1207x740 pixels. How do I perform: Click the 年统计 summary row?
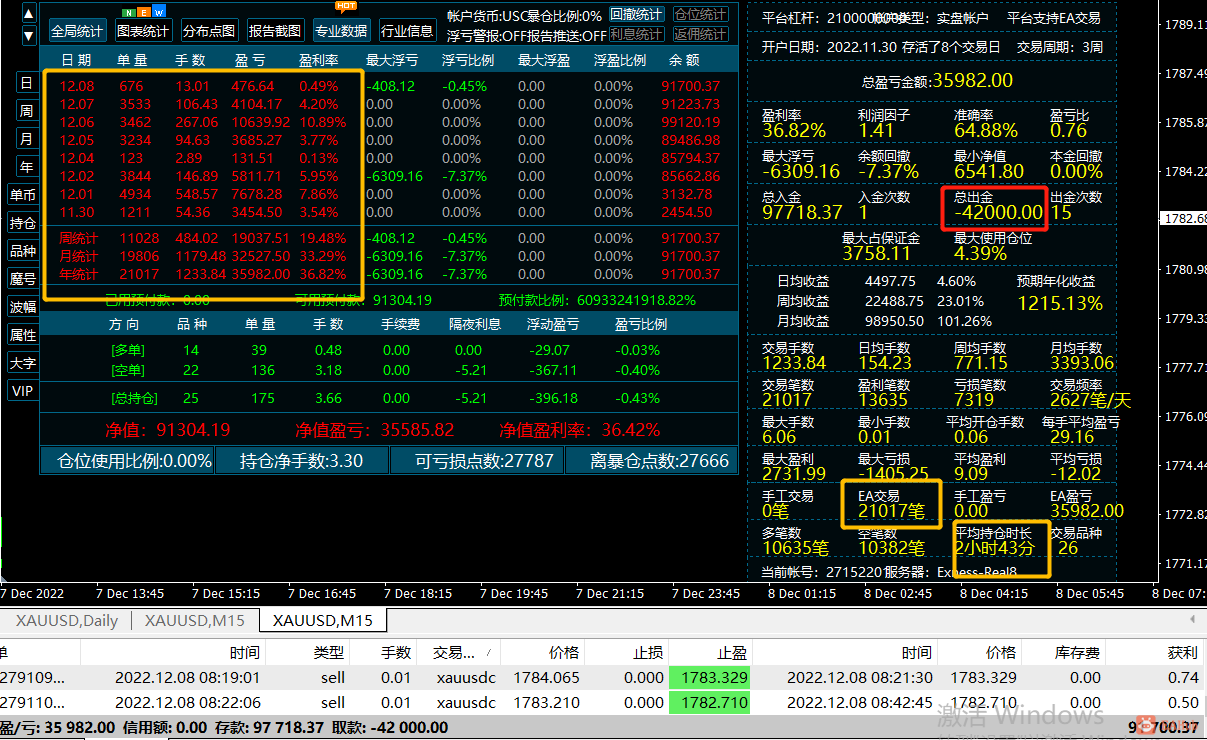point(390,274)
